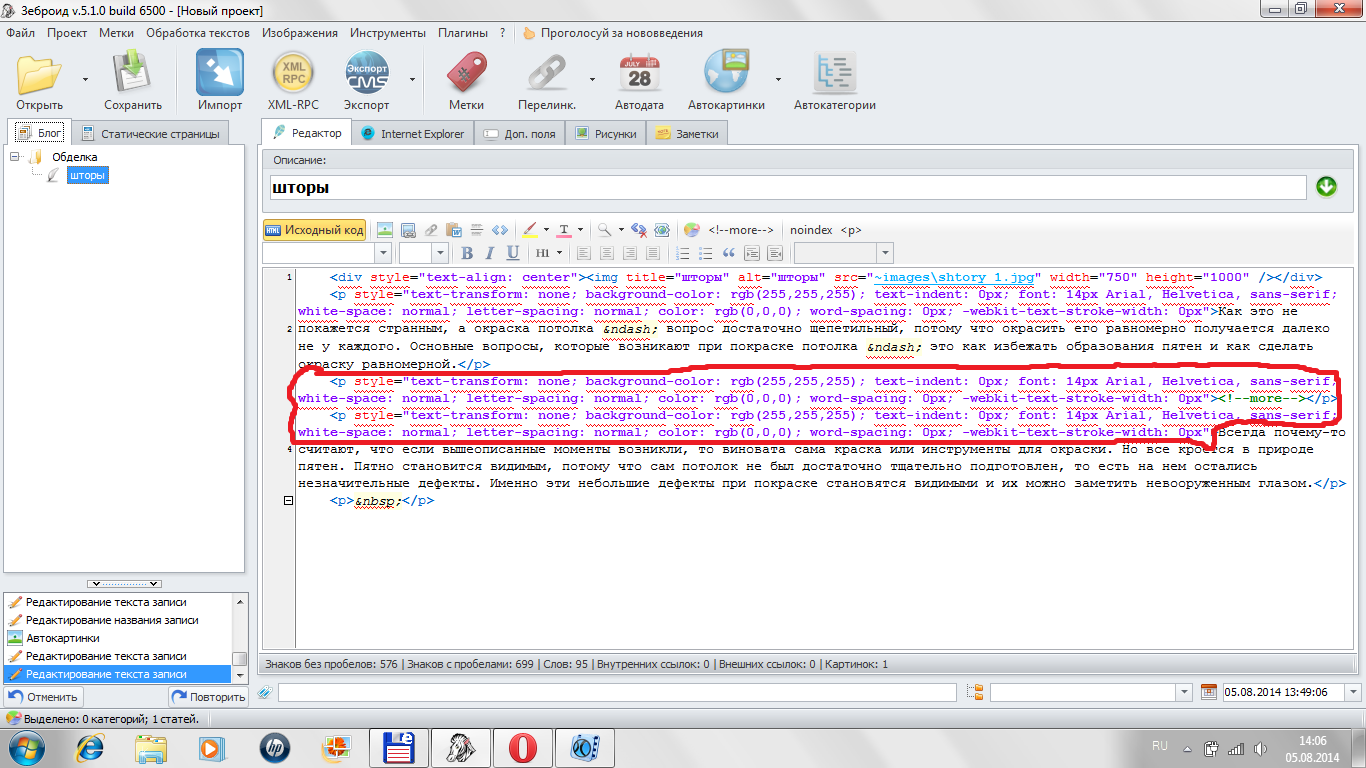Switch to the Статические страницы tab
Viewport: 1366px width, 768px height.
point(150,133)
